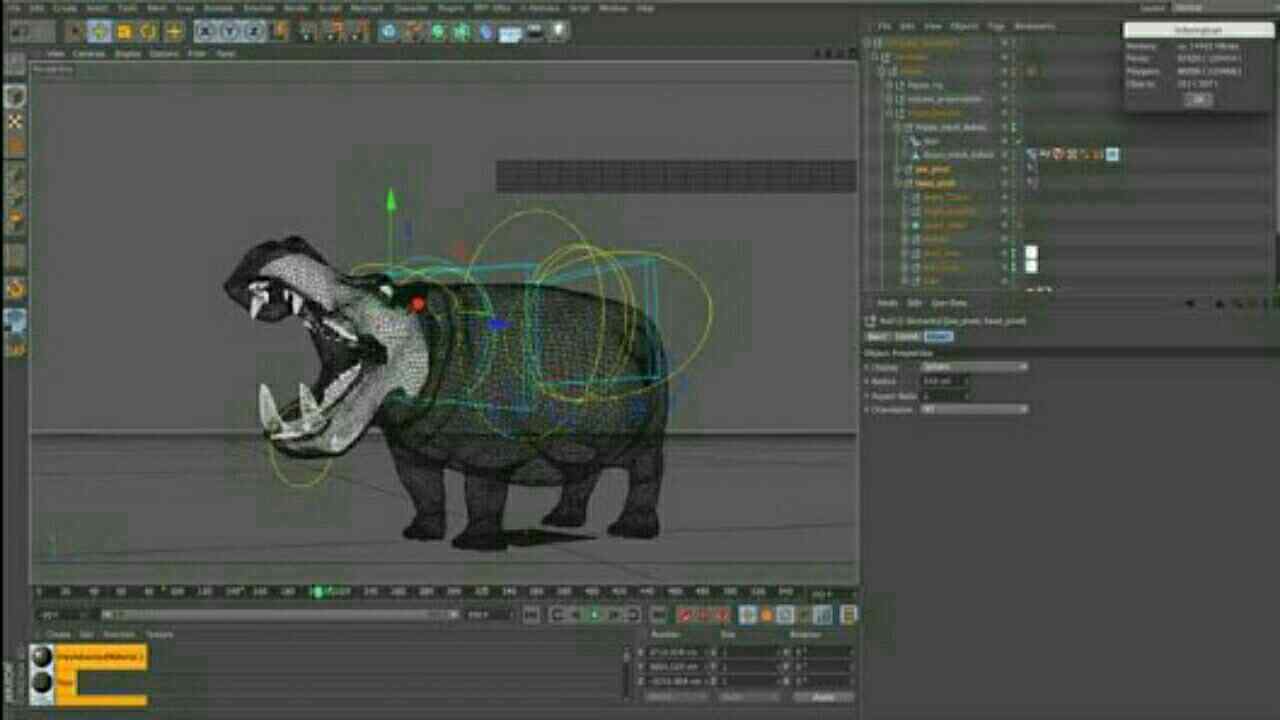Screen dimensions: 1280x720
Task: Click the Light object toolbar icon
Action: [x=557, y=31]
